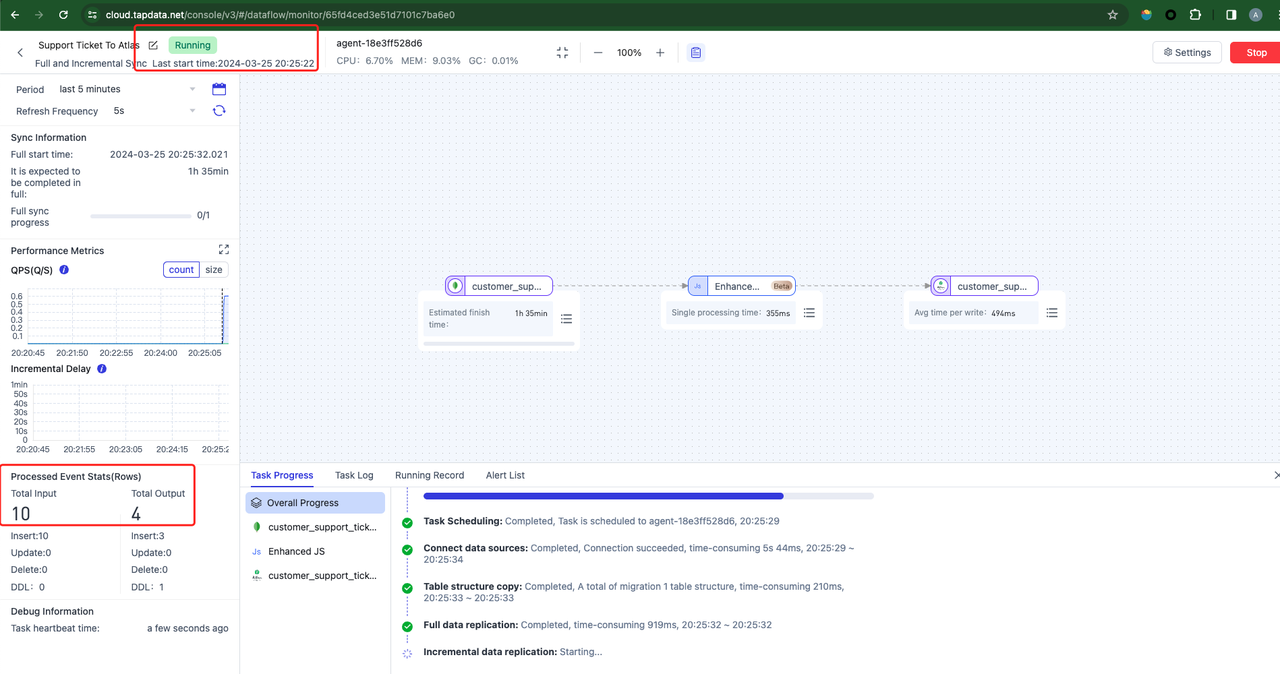Show Incremental Delay info icon
The width and height of the screenshot is (1280, 674).
point(101,369)
